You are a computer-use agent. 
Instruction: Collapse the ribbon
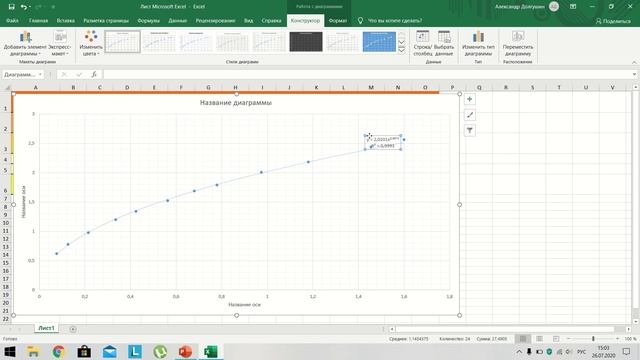[634, 62]
